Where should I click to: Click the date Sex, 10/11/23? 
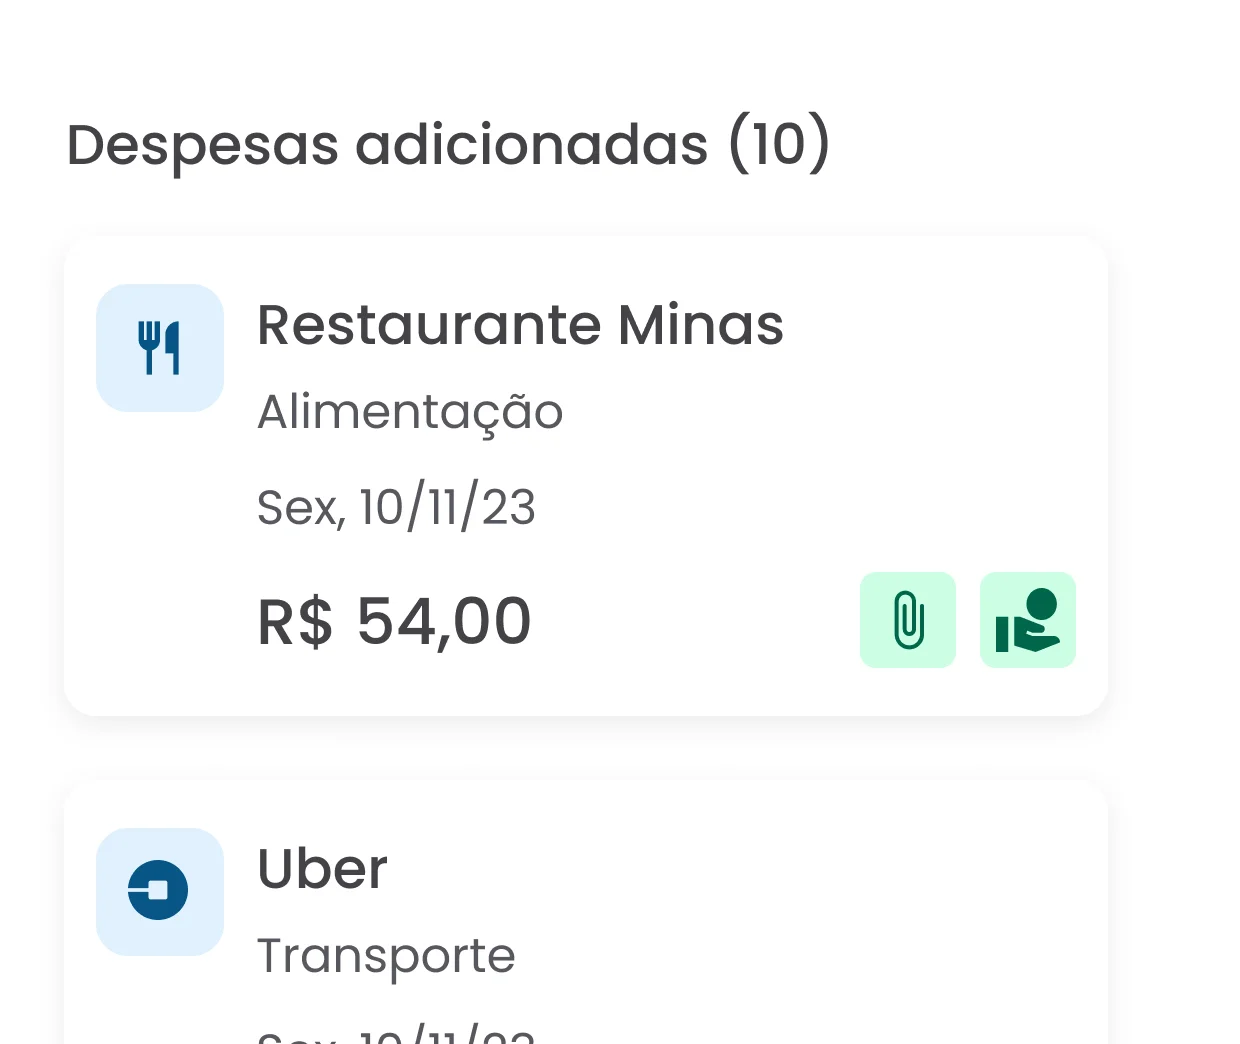pyautogui.click(x=396, y=507)
